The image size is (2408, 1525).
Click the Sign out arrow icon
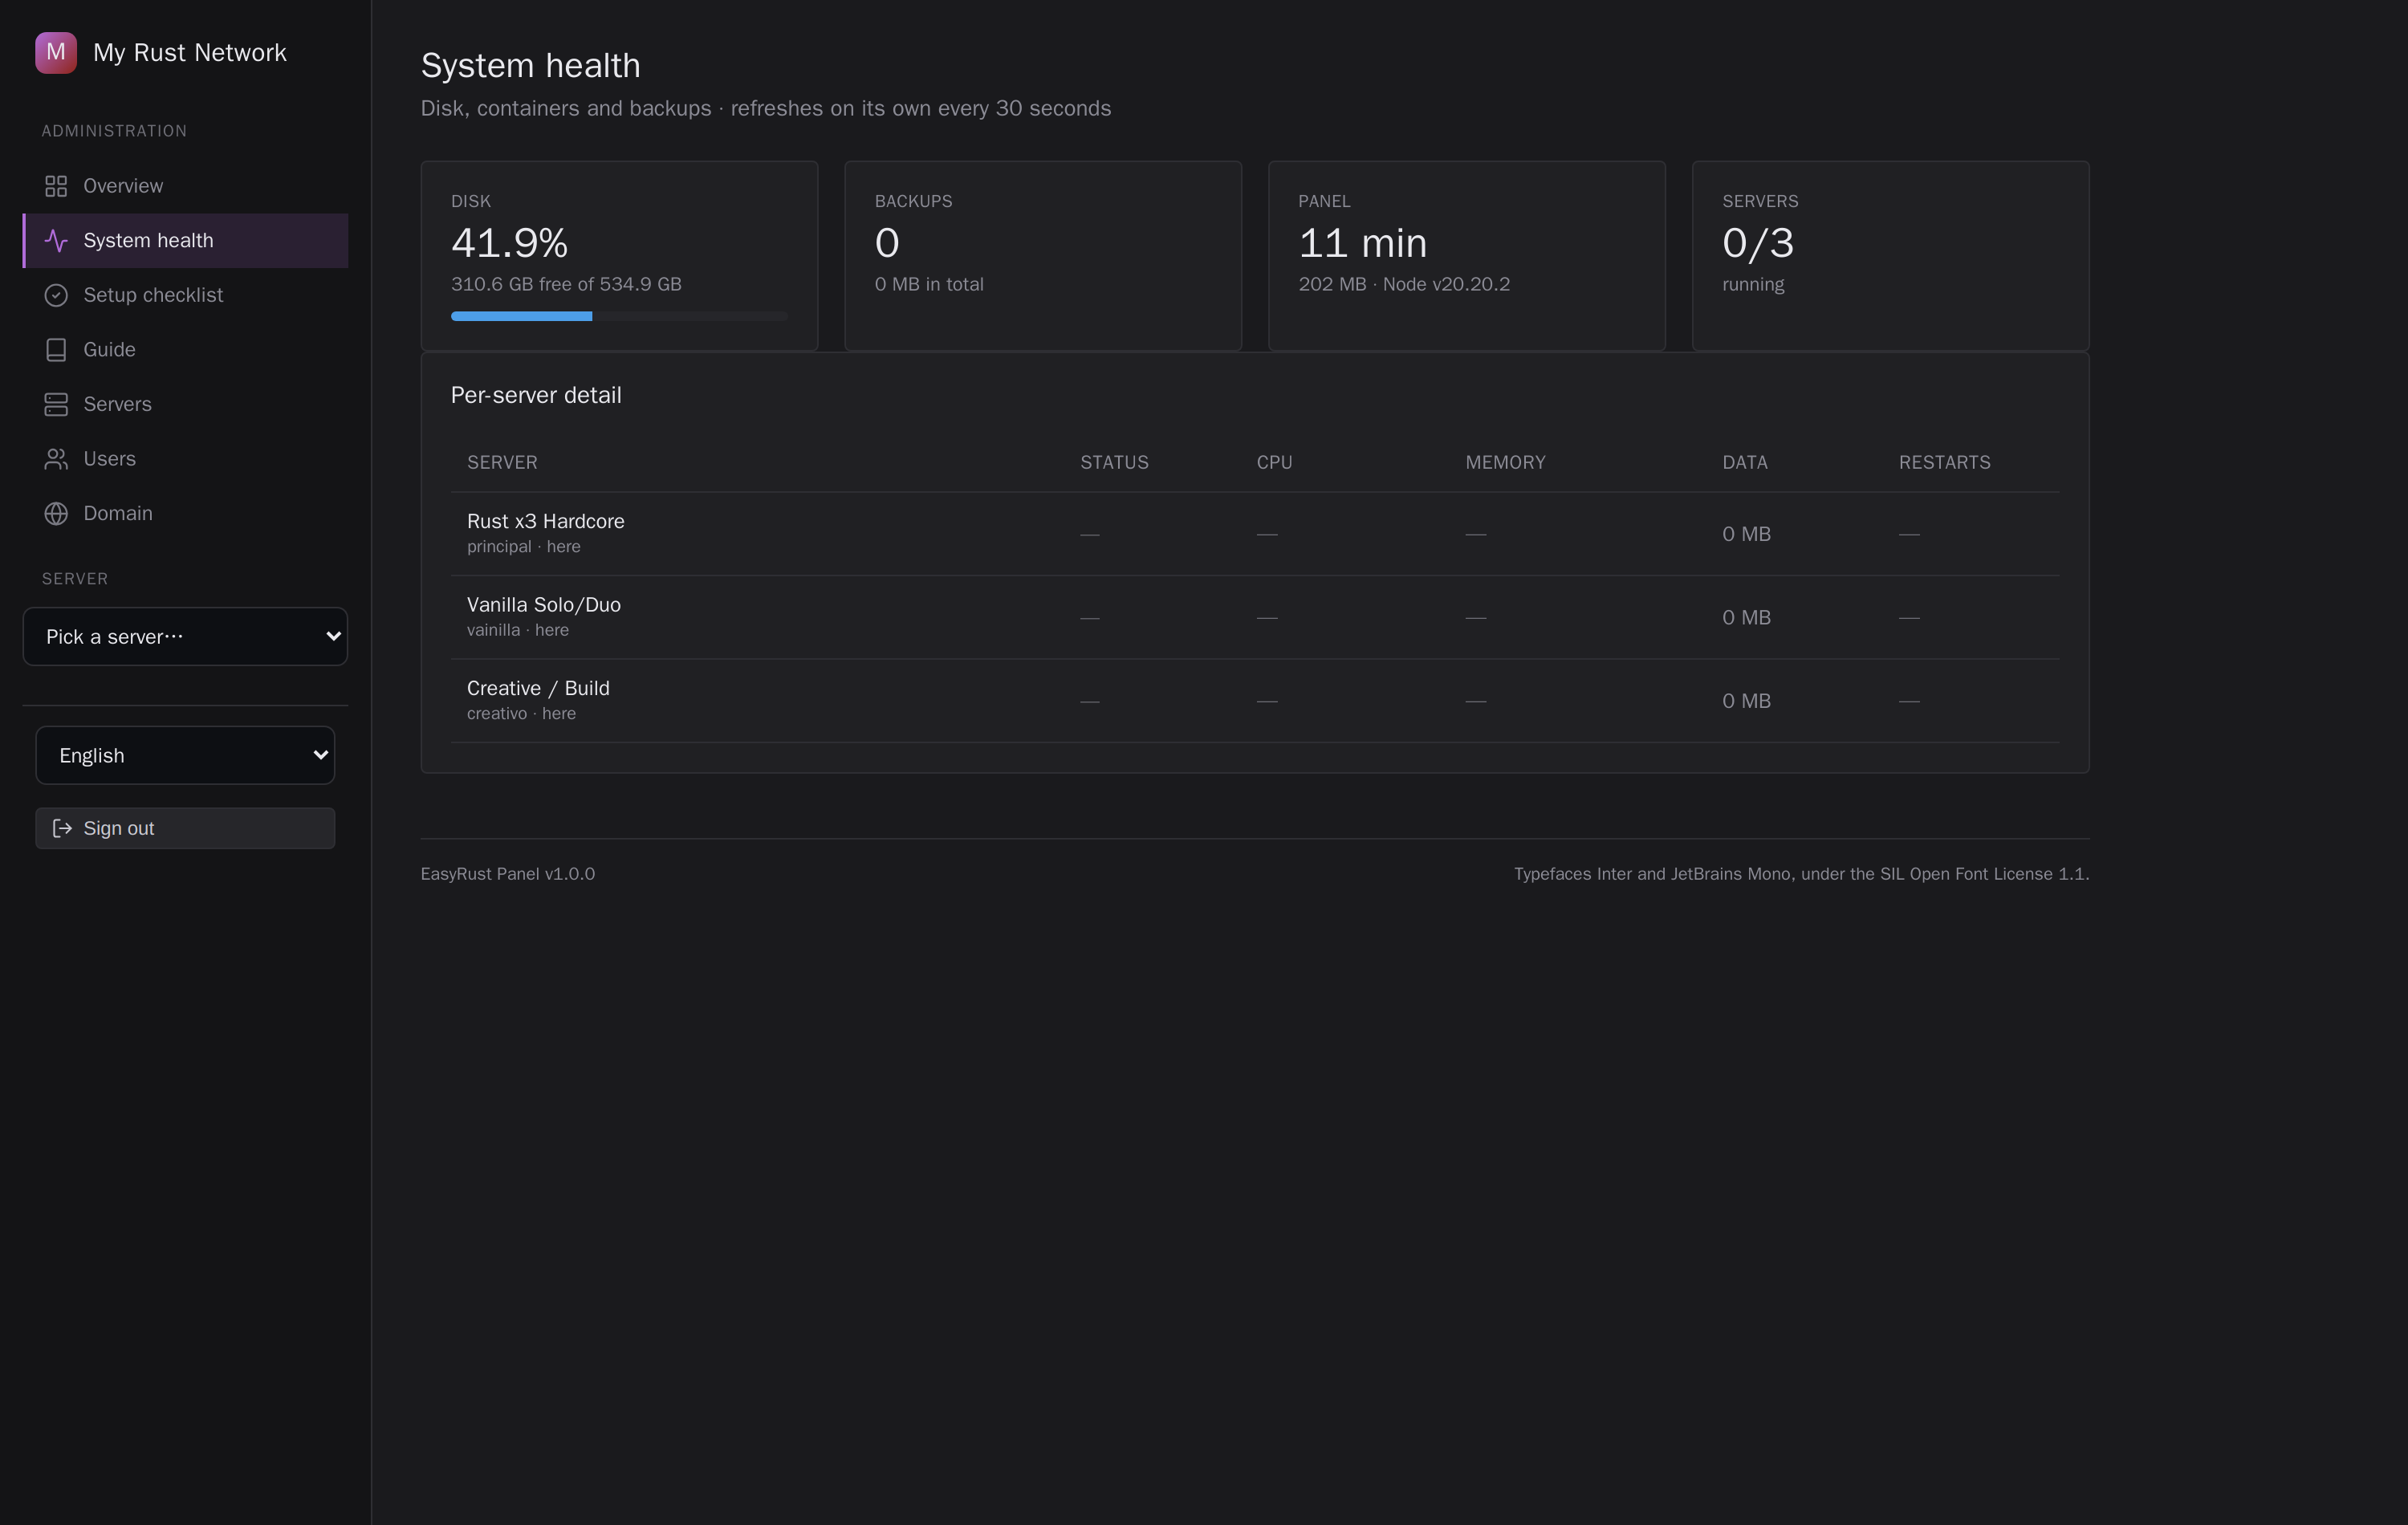(x=62, y=828)
